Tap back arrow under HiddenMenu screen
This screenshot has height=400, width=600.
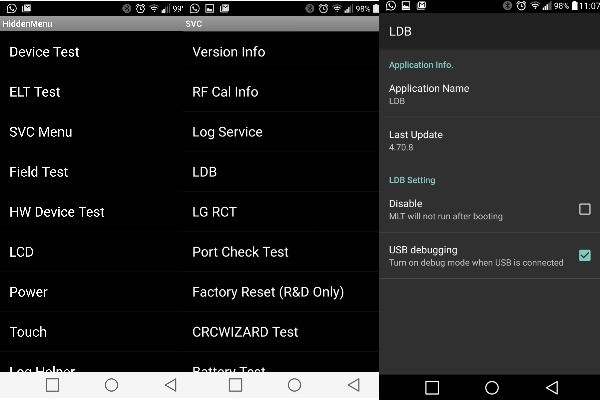[x=171, y=385]
